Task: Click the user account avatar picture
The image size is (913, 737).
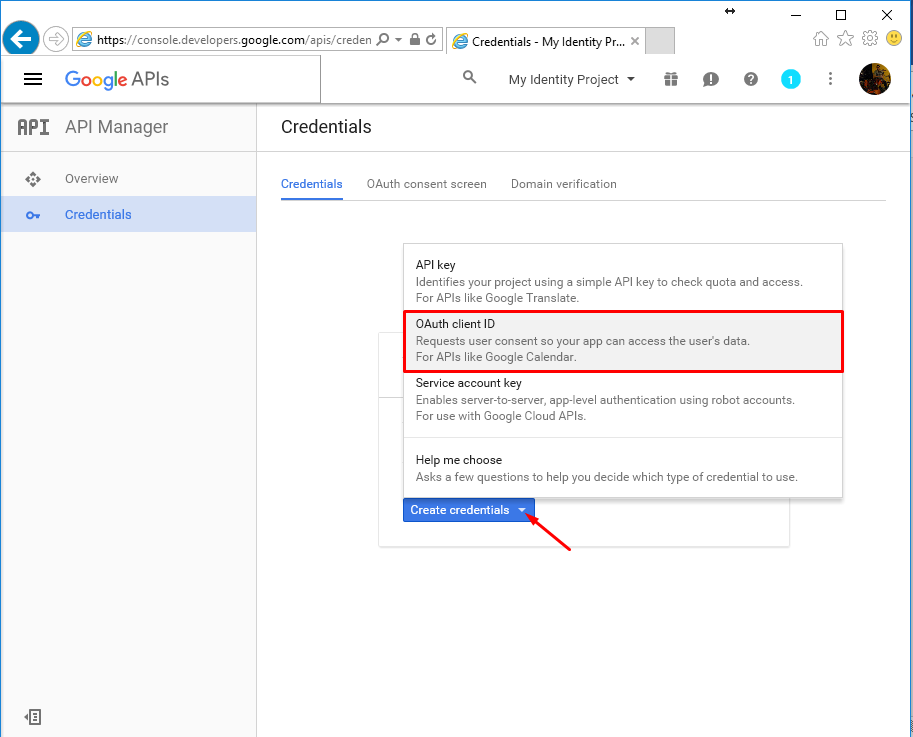Action: click(x=875, y=79)
